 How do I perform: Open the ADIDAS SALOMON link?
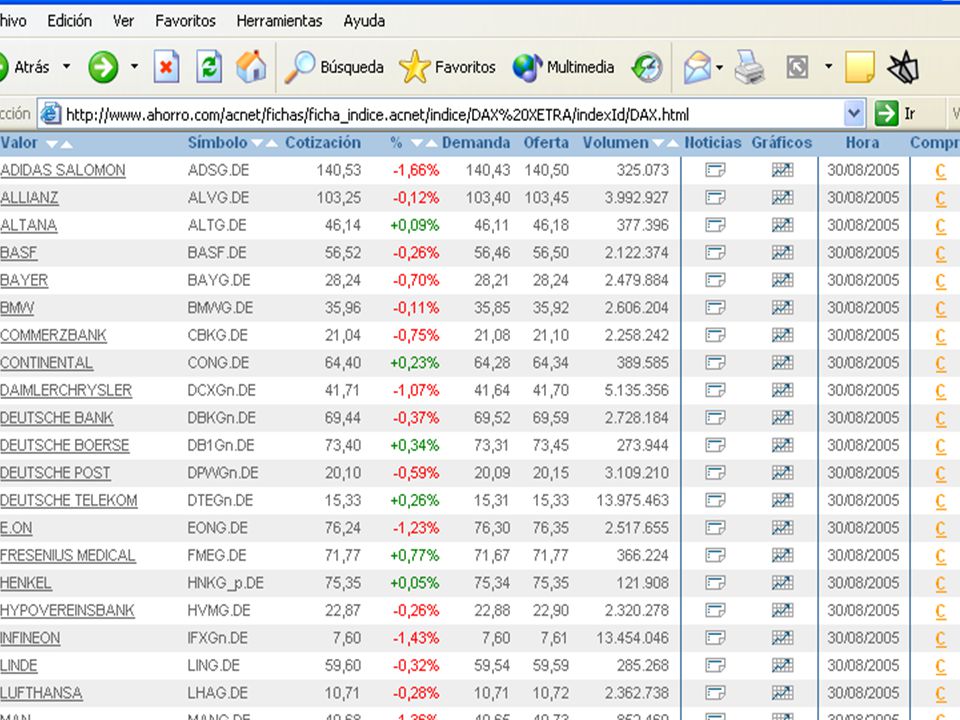coord(62,170)
